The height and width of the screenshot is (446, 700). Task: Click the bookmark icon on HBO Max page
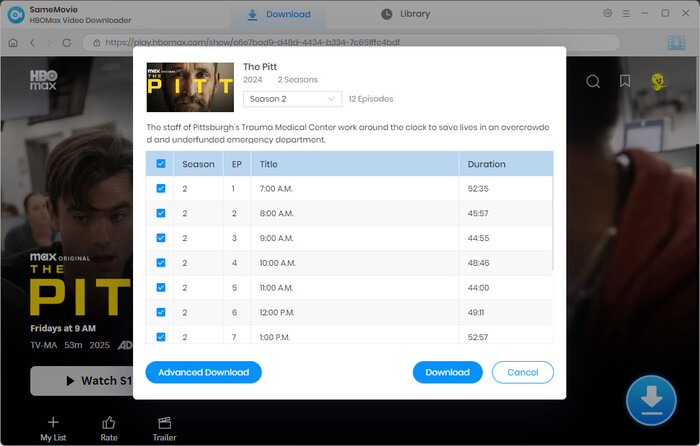tap(625, 81)
